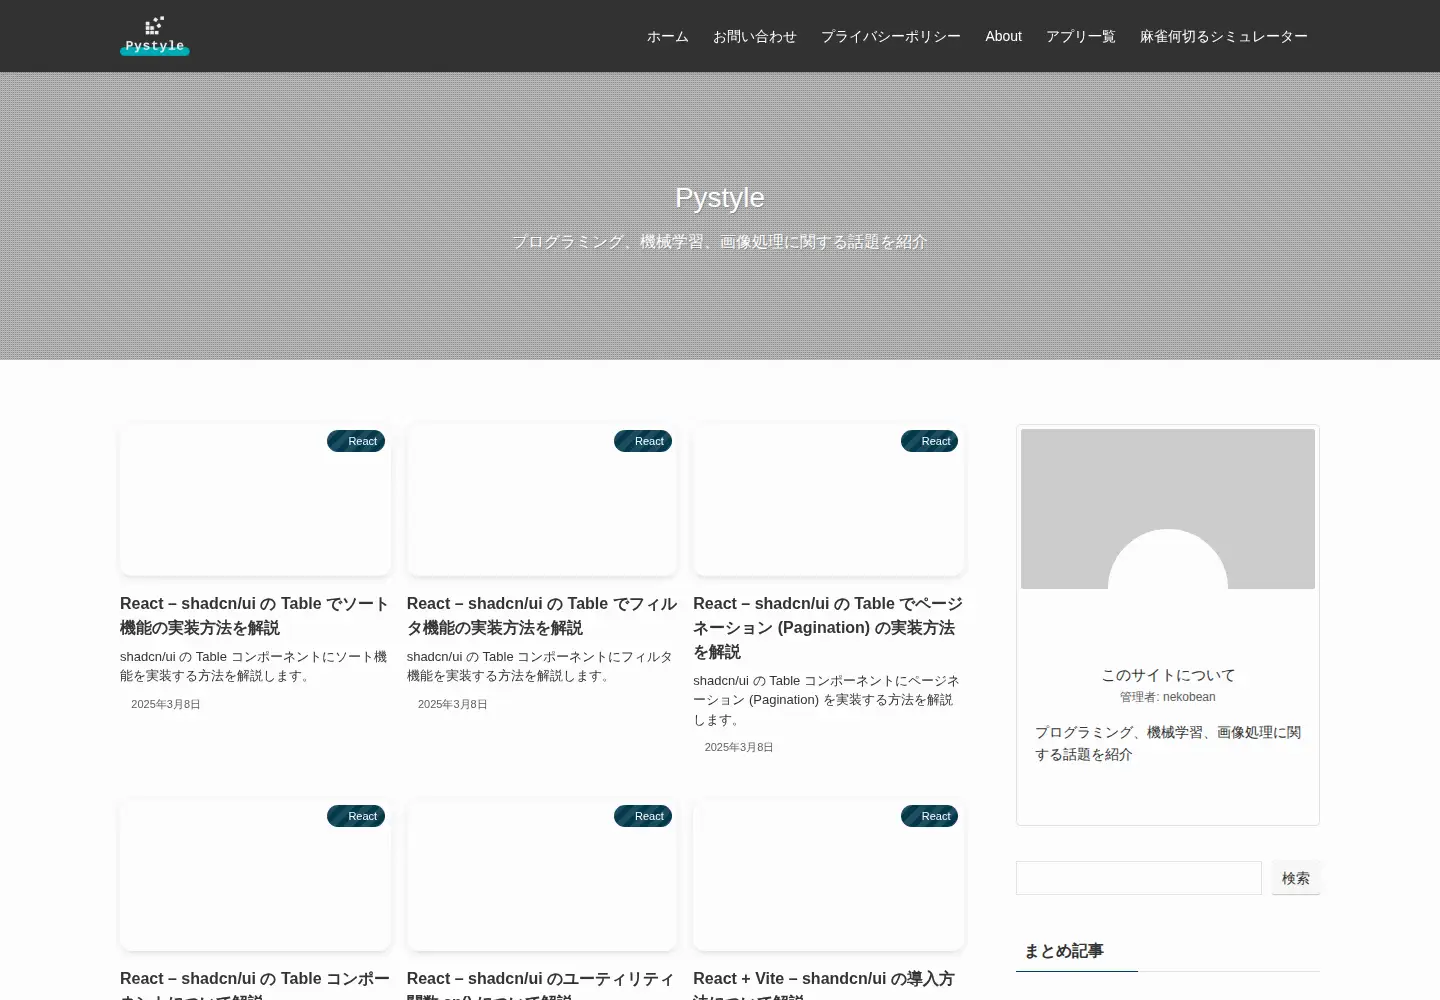The height and width of the screenshot is (1000, 1440).
Task: Go to the ホーム menu item
Action: click(668, 36)
